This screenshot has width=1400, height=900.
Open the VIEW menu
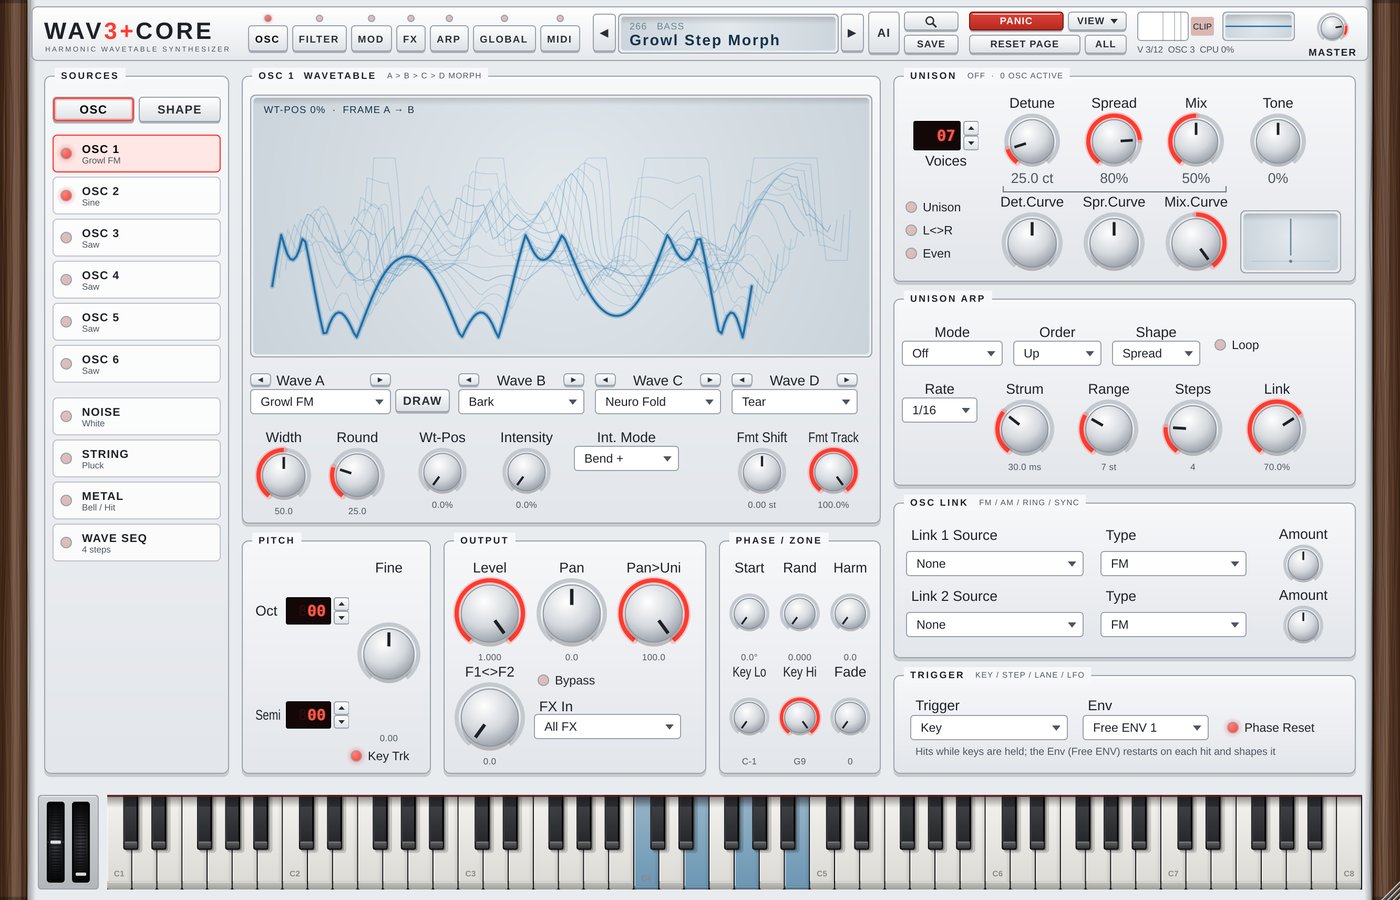pos(1097,21)
